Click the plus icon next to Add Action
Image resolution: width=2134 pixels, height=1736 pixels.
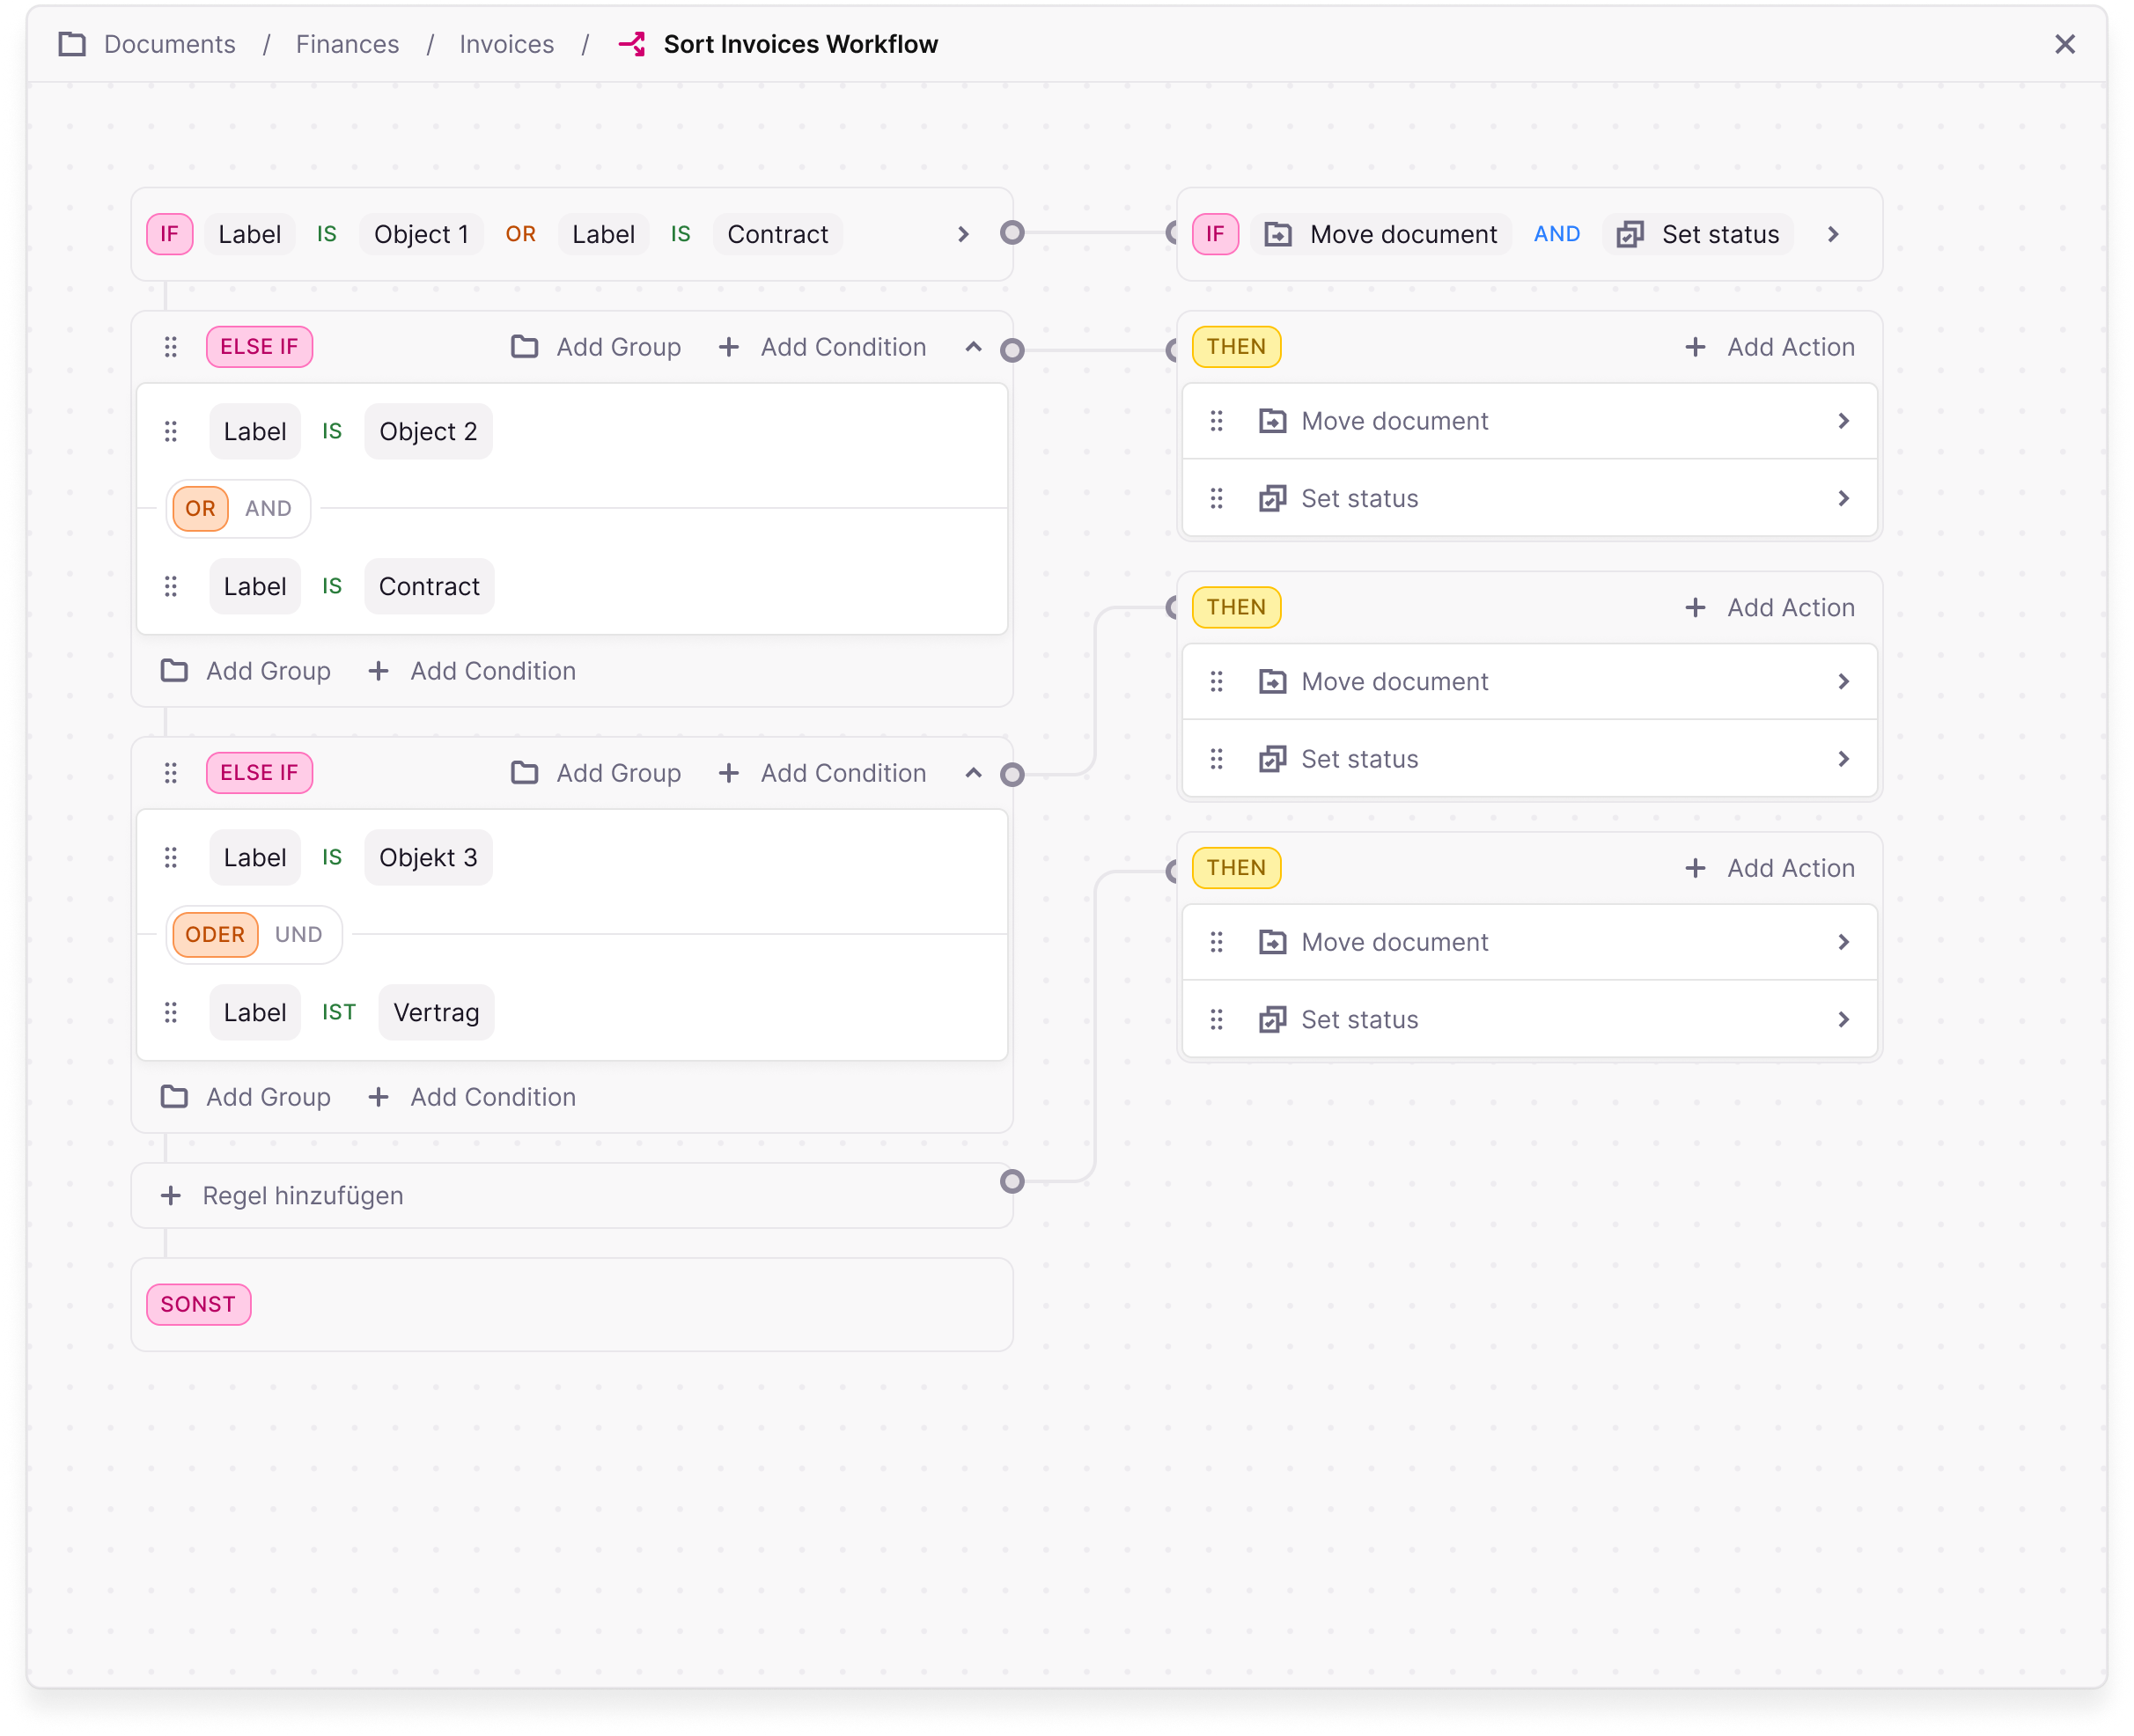tap(1696, 346)
